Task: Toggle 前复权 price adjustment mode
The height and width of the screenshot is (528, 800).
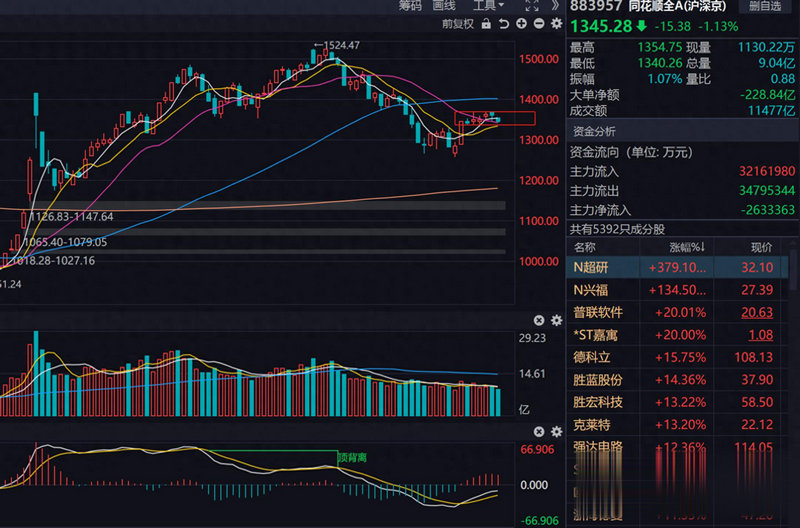Action: pyautogui.click(x=458, y=24)
